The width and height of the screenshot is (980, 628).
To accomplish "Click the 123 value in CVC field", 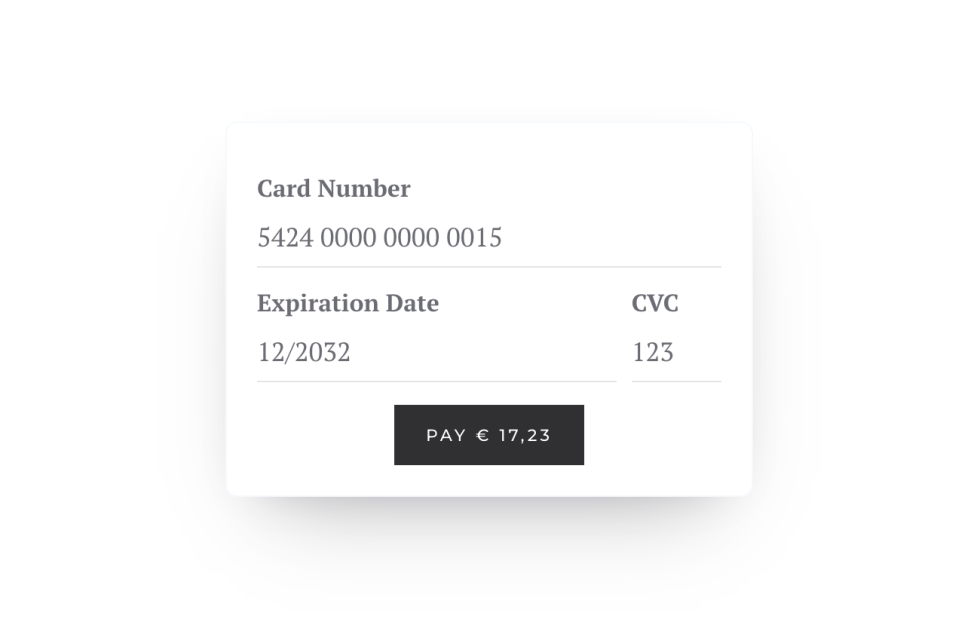I will [x=653, y=352].
